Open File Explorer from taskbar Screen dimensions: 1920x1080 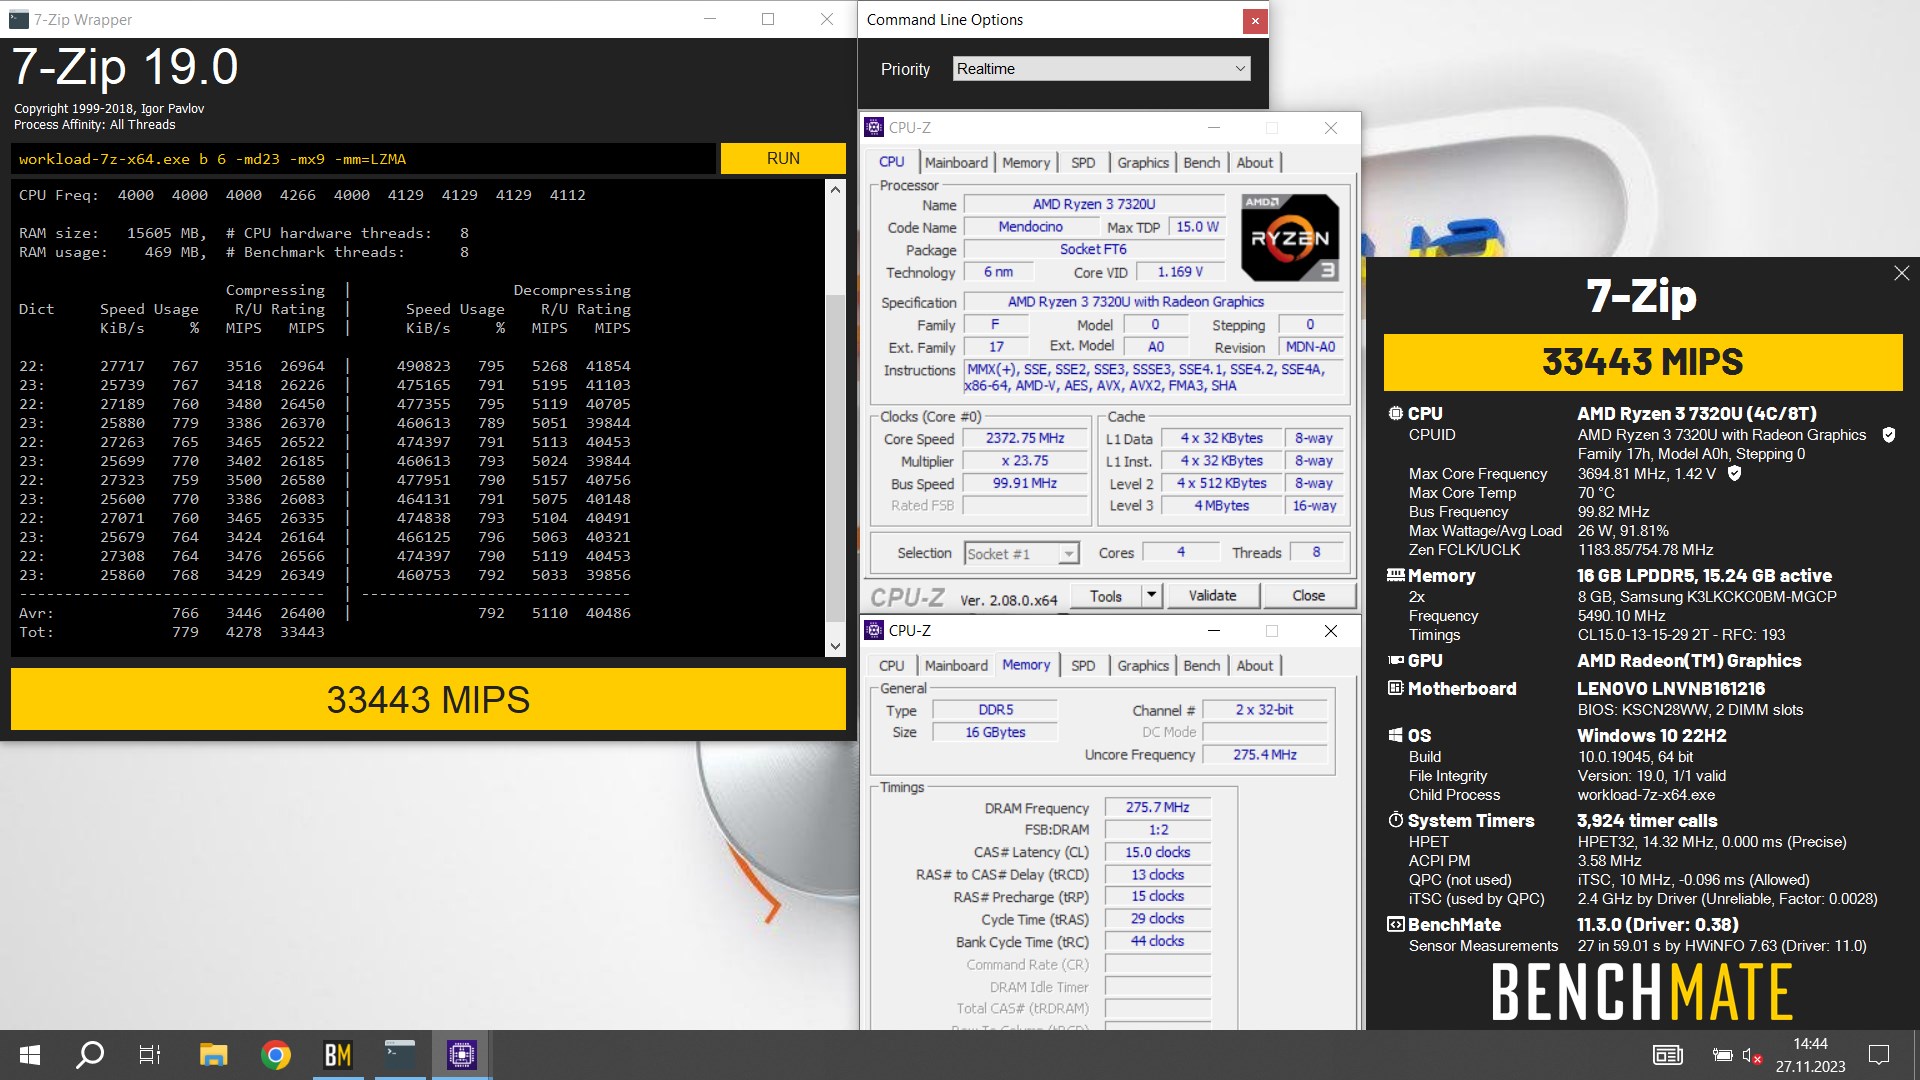tap(213, 1055)
